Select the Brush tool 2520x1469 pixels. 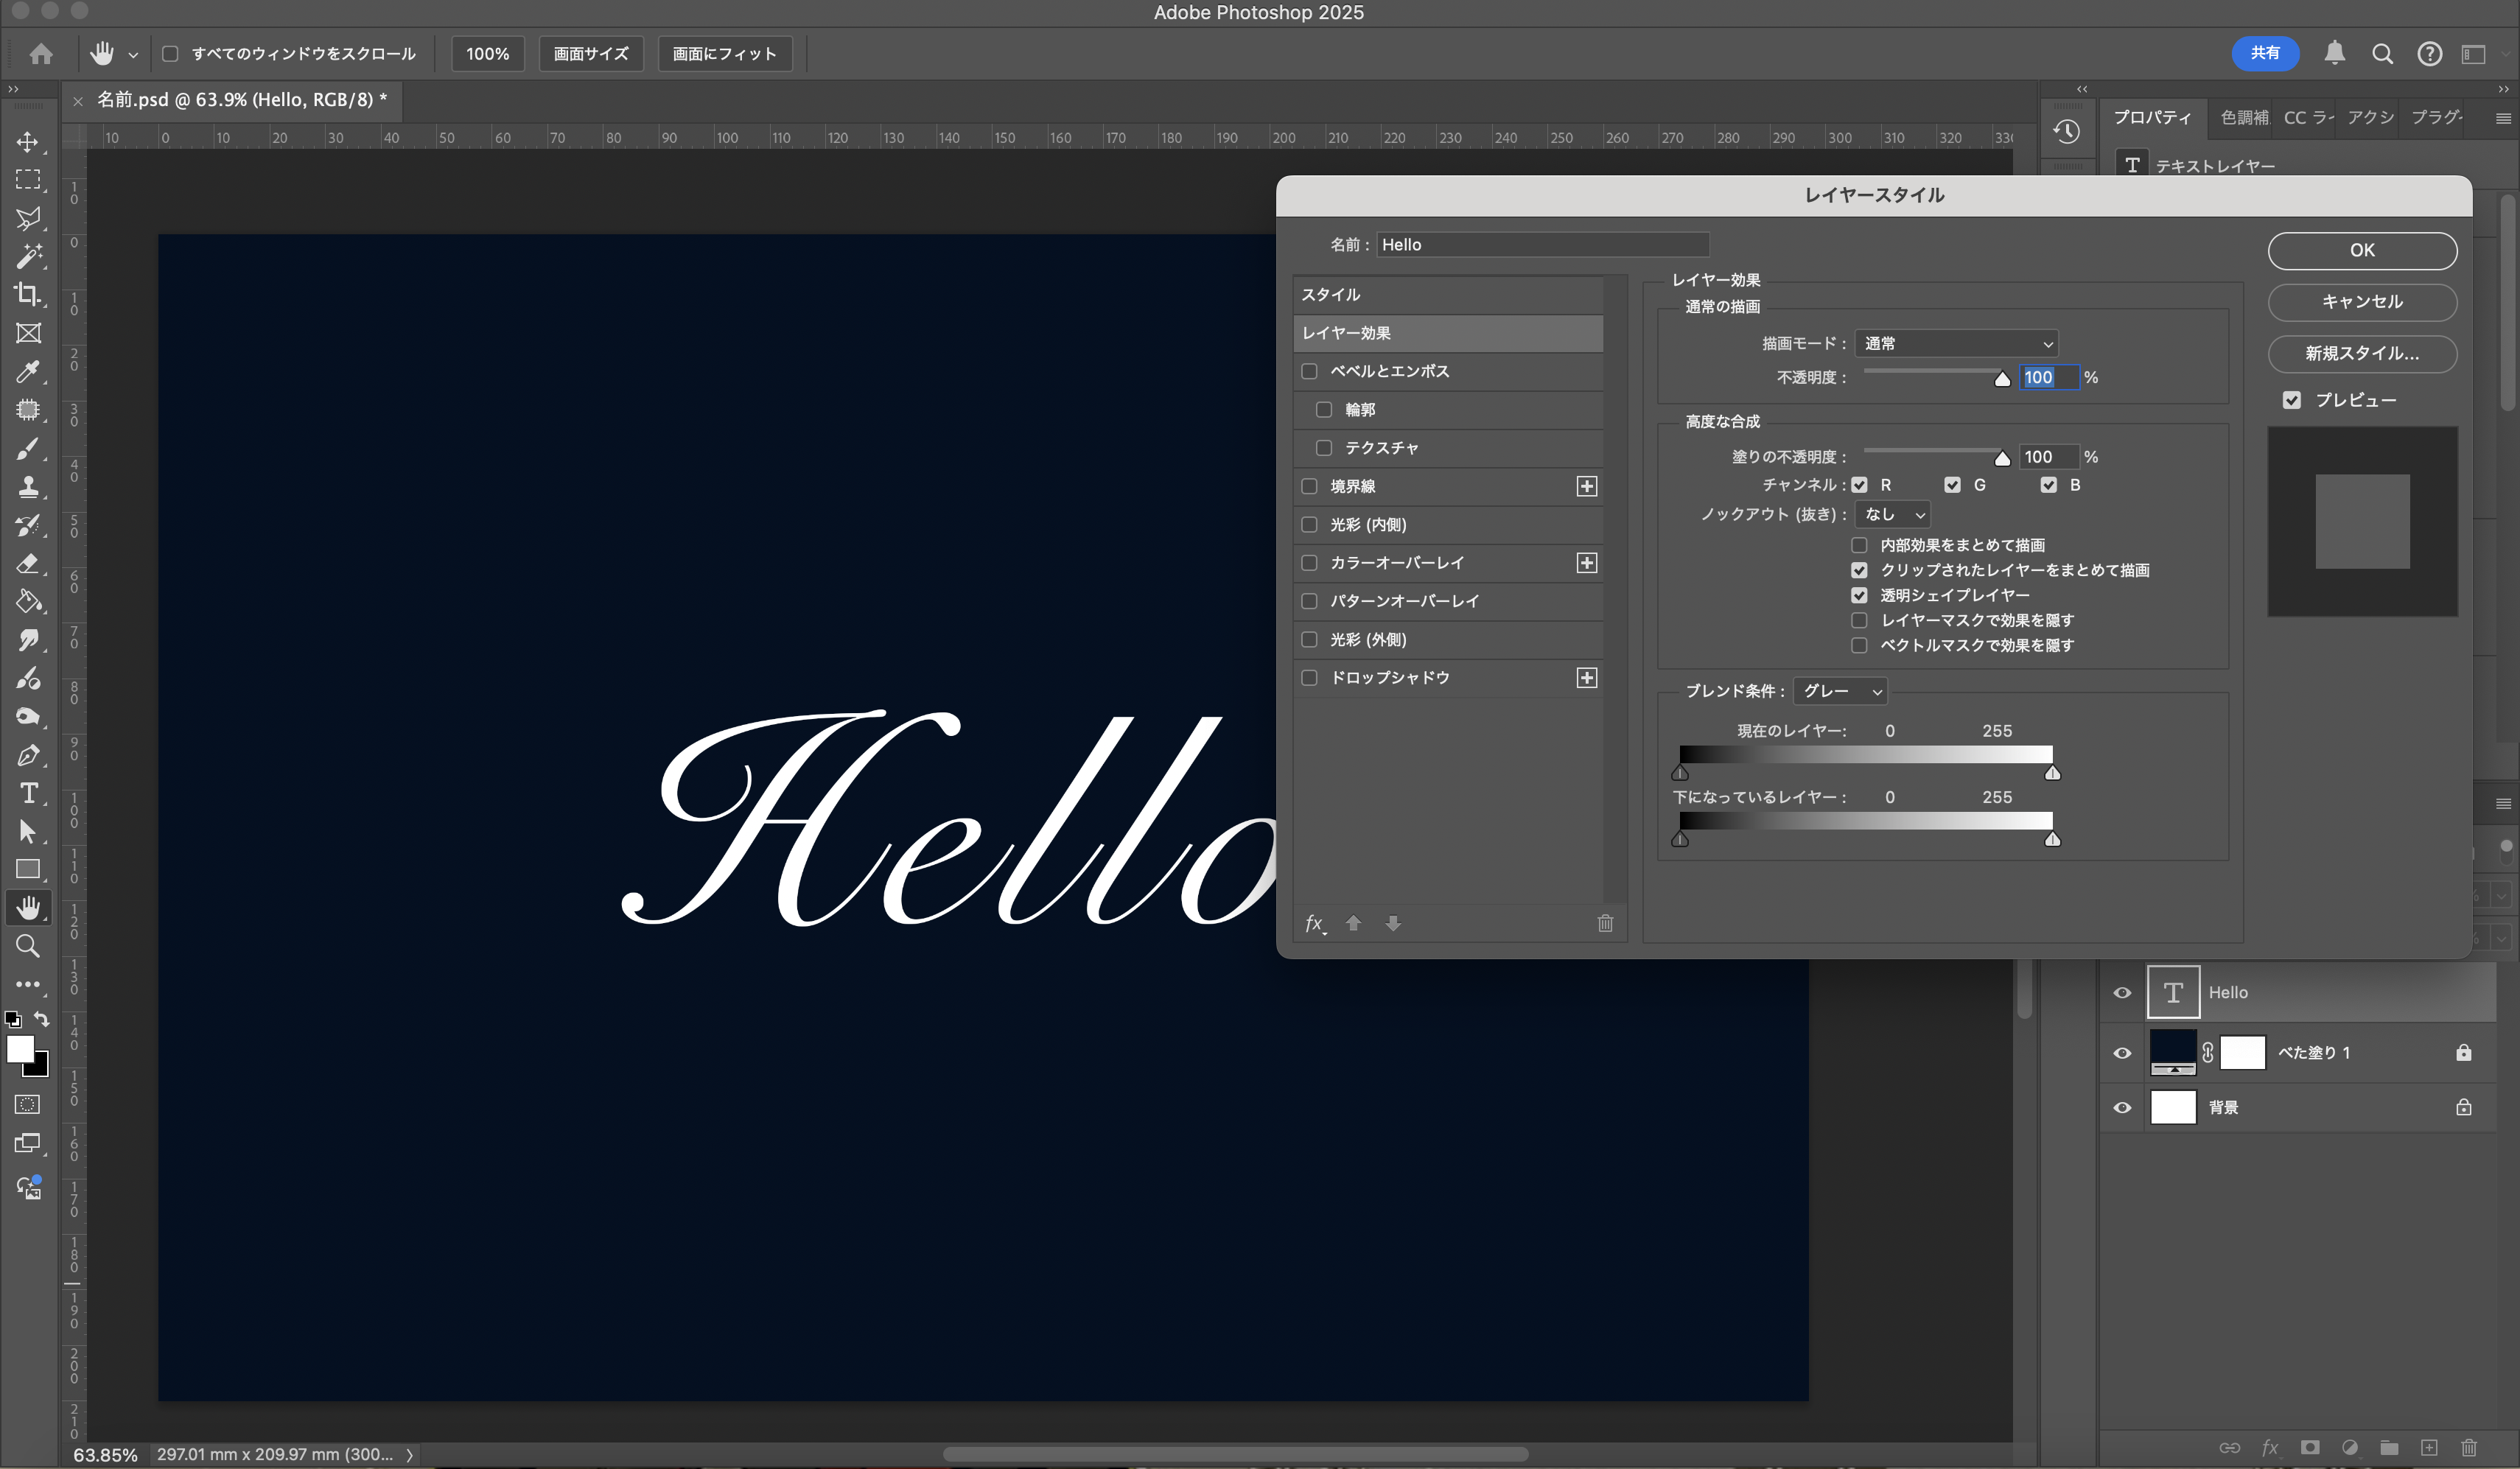[x=28, y=448]
